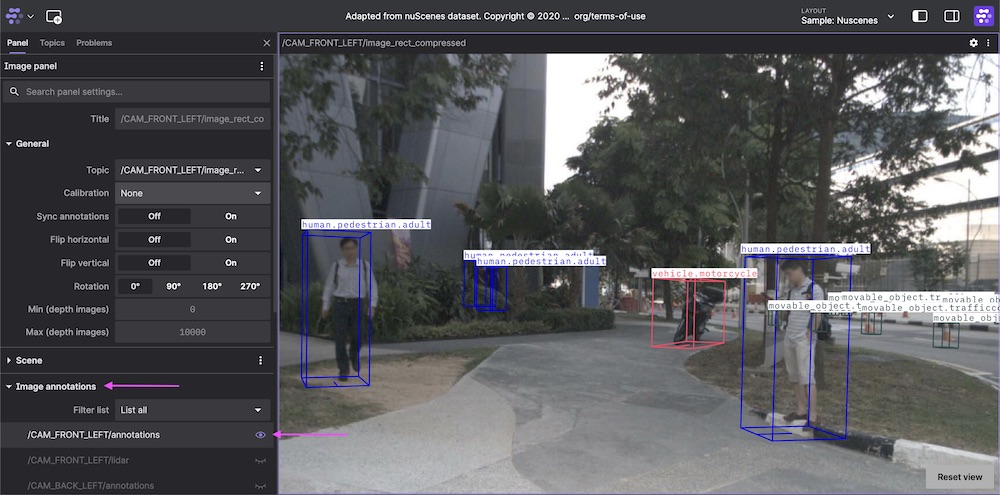Select the 0° rotation option
The image size is (1000, 495).
click(x=135, y=286)
